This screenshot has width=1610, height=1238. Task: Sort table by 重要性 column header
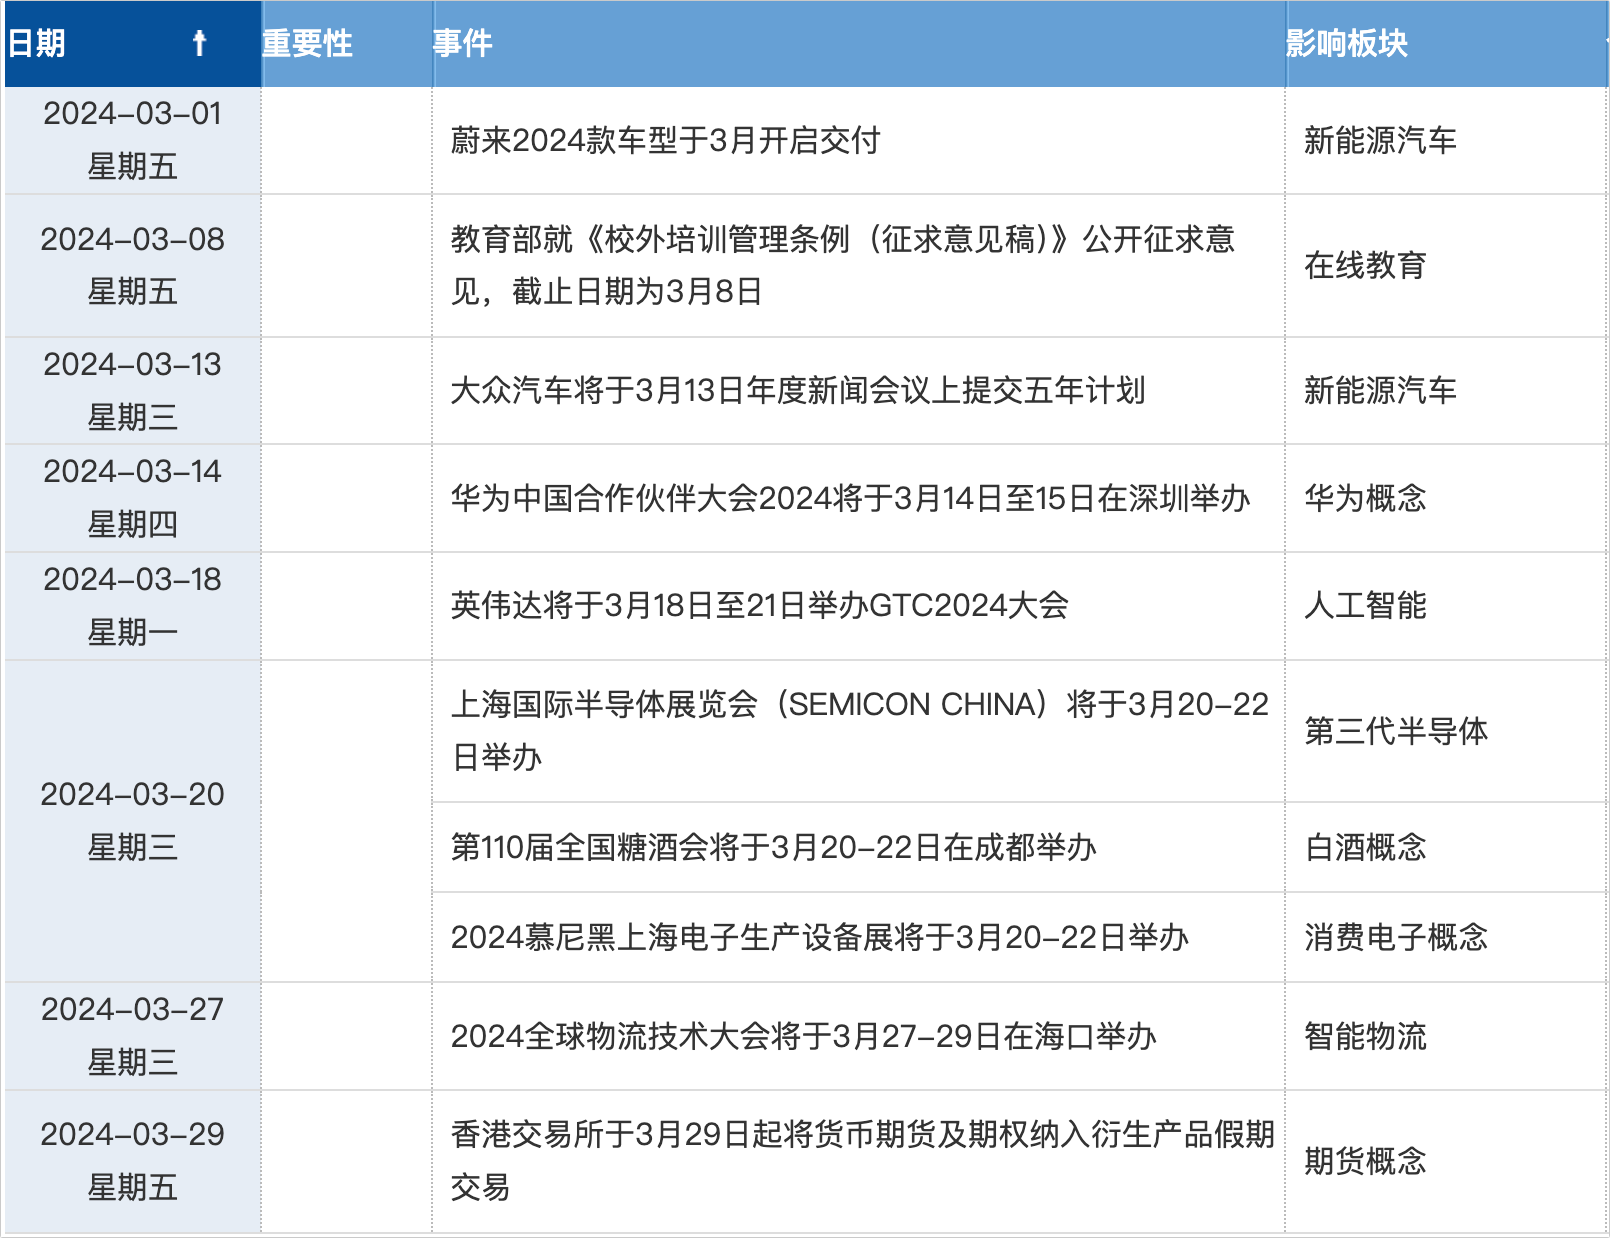(x=307, y=43)
